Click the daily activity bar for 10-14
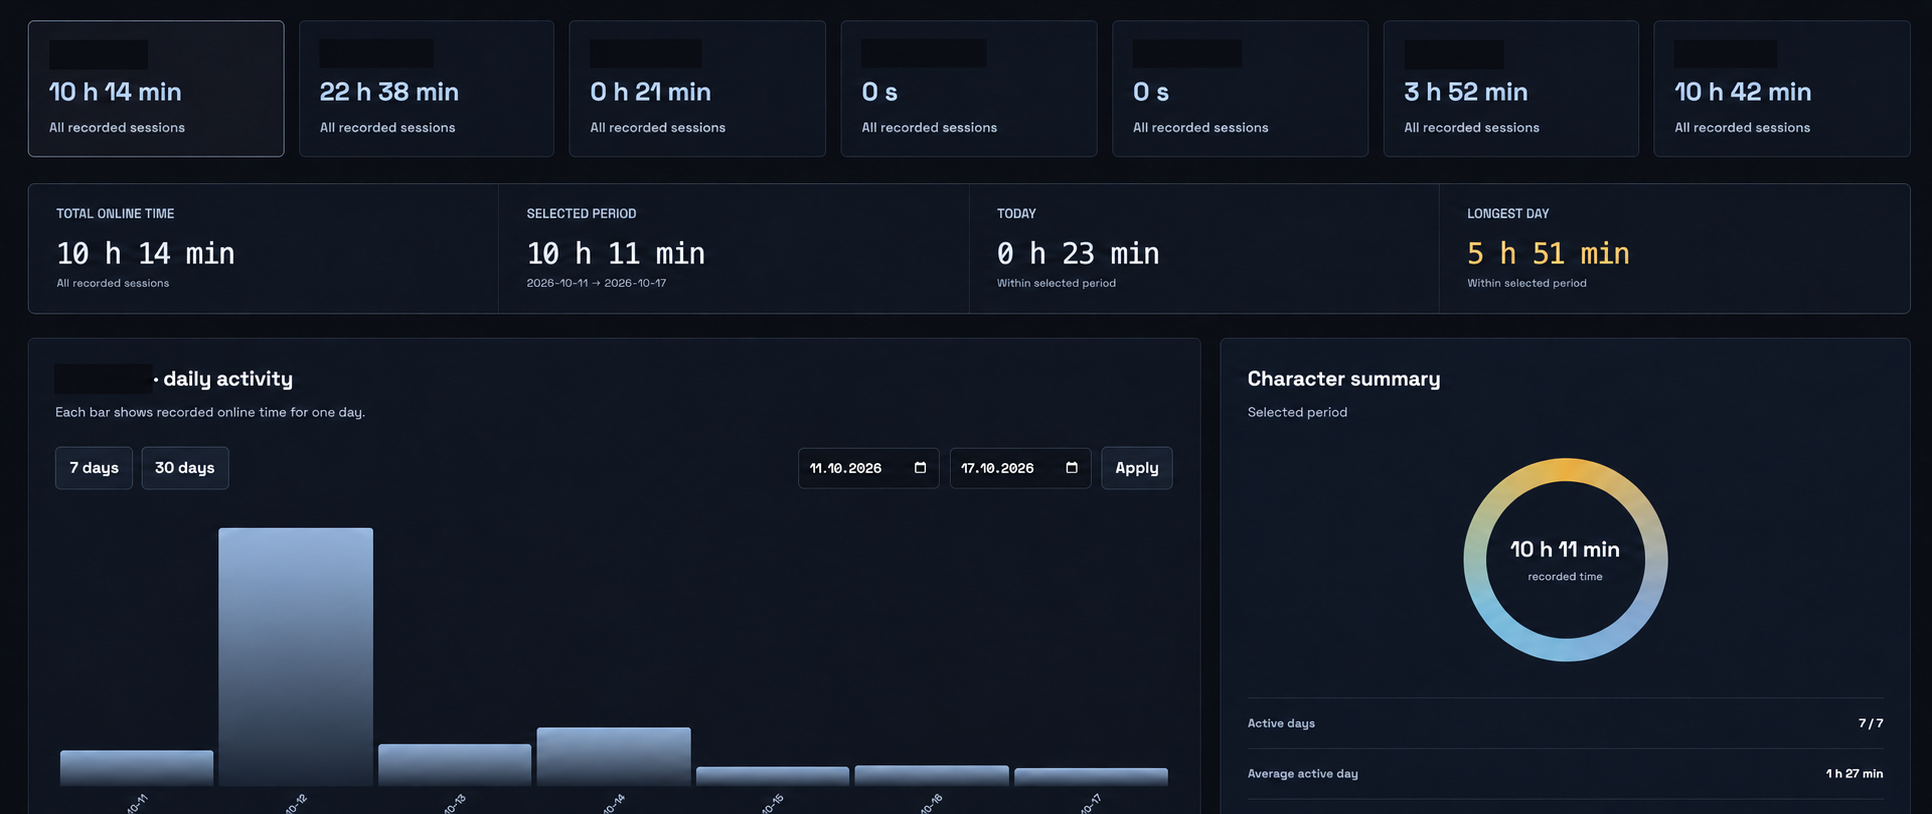This screenshot has height=814, width=1932. click(614, 757)
